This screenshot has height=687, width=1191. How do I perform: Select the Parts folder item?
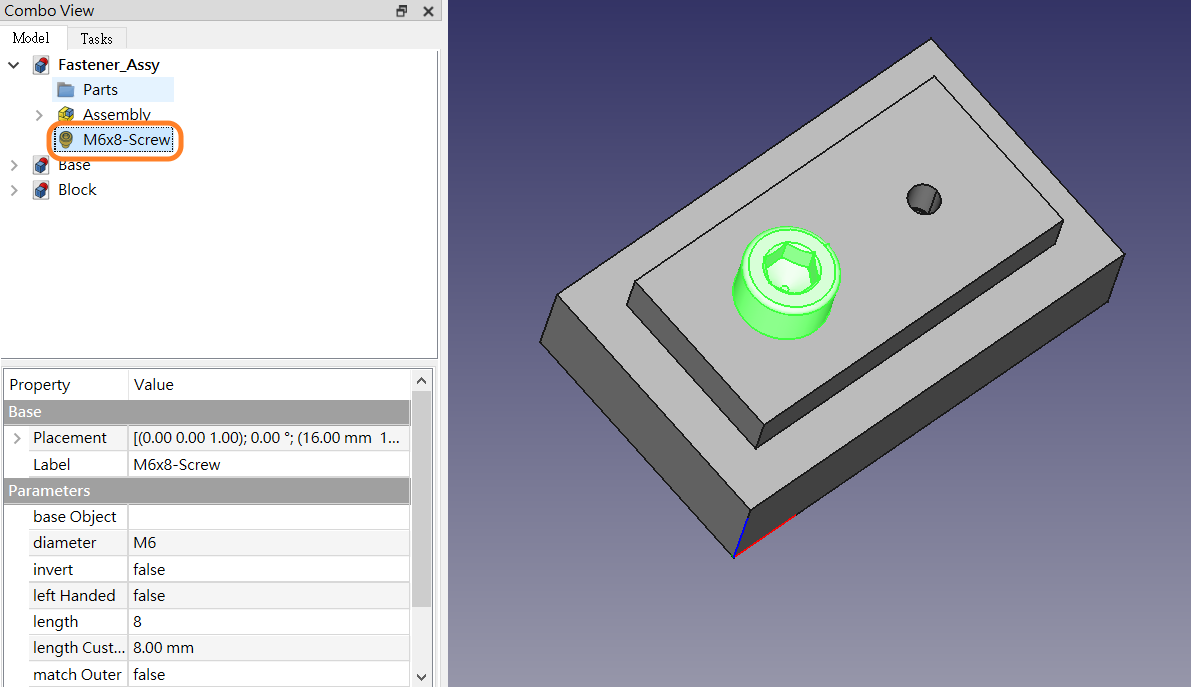pyautogui.click(x=100, y=90)
